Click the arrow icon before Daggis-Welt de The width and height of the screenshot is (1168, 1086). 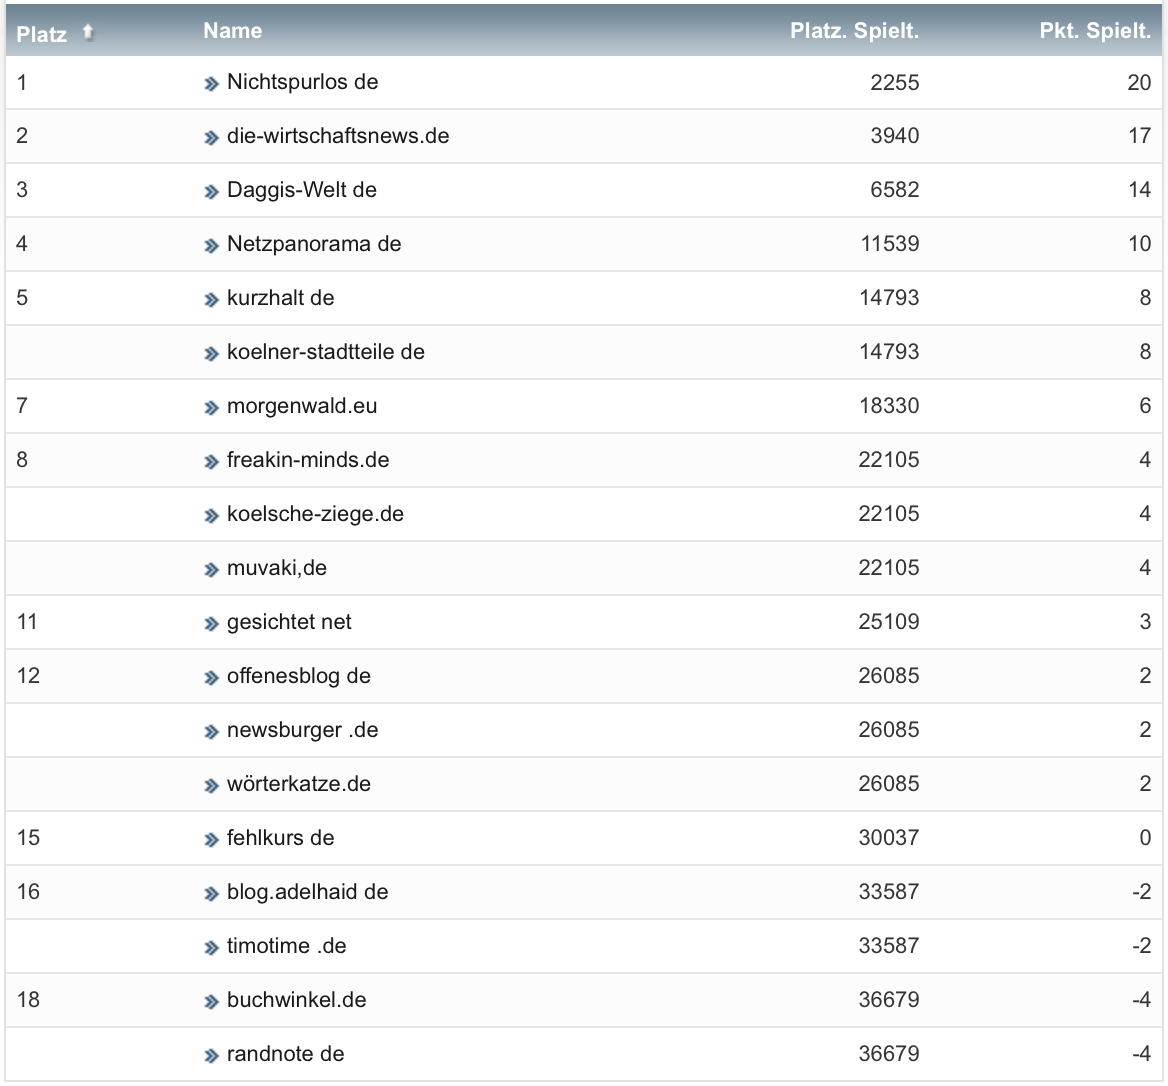(x=212, y=191)
